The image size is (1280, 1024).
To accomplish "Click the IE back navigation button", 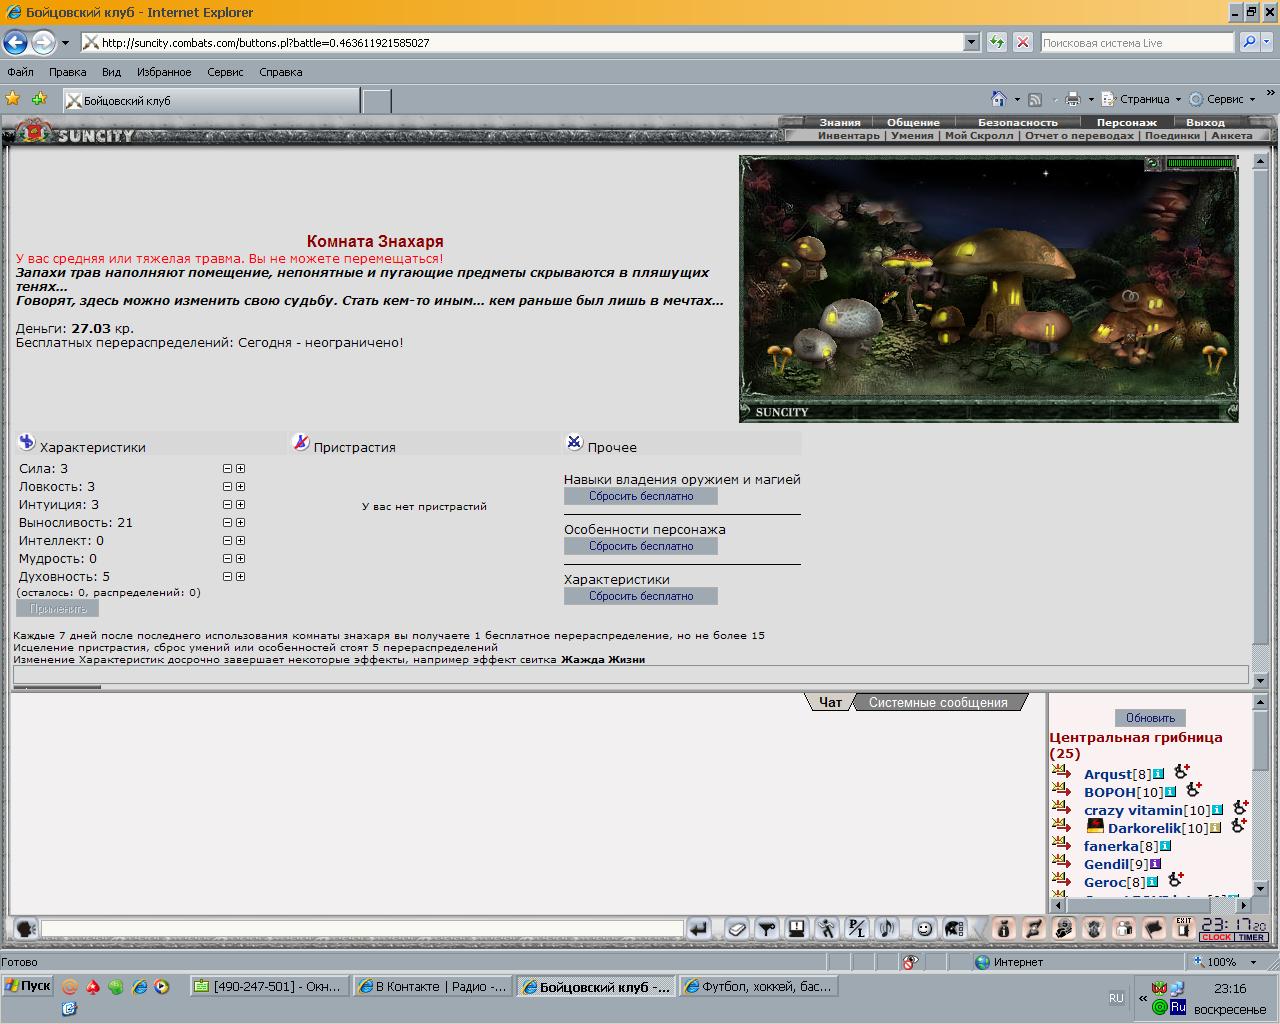I will (x=15, y=42).
